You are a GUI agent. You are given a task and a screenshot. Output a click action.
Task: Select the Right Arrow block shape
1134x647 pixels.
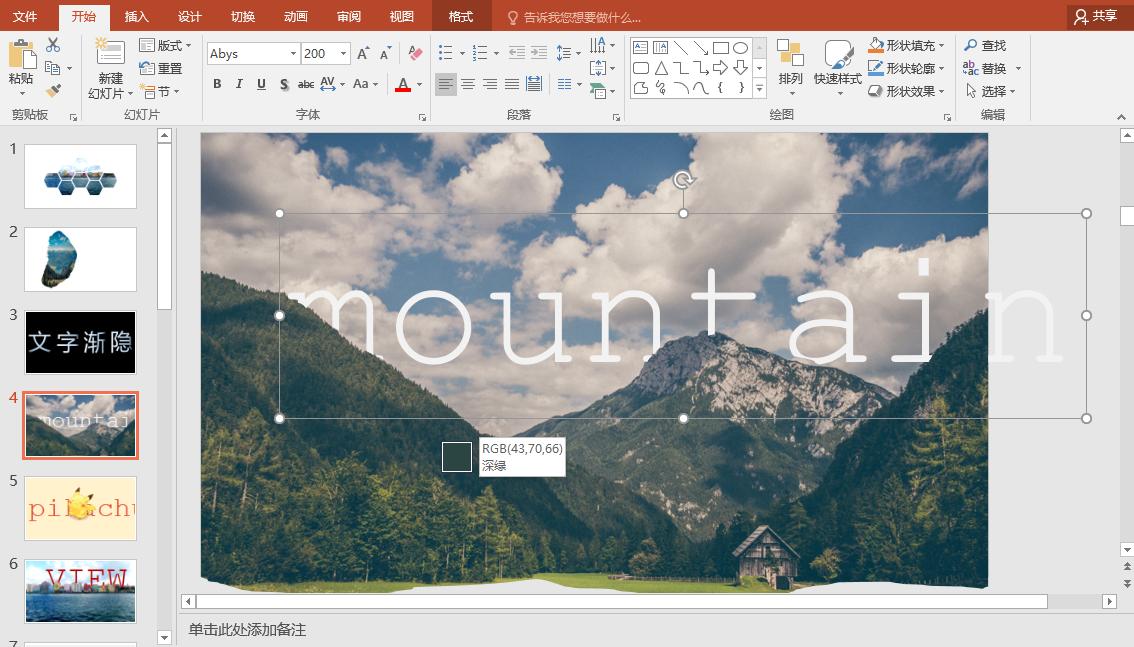point(720,68)
